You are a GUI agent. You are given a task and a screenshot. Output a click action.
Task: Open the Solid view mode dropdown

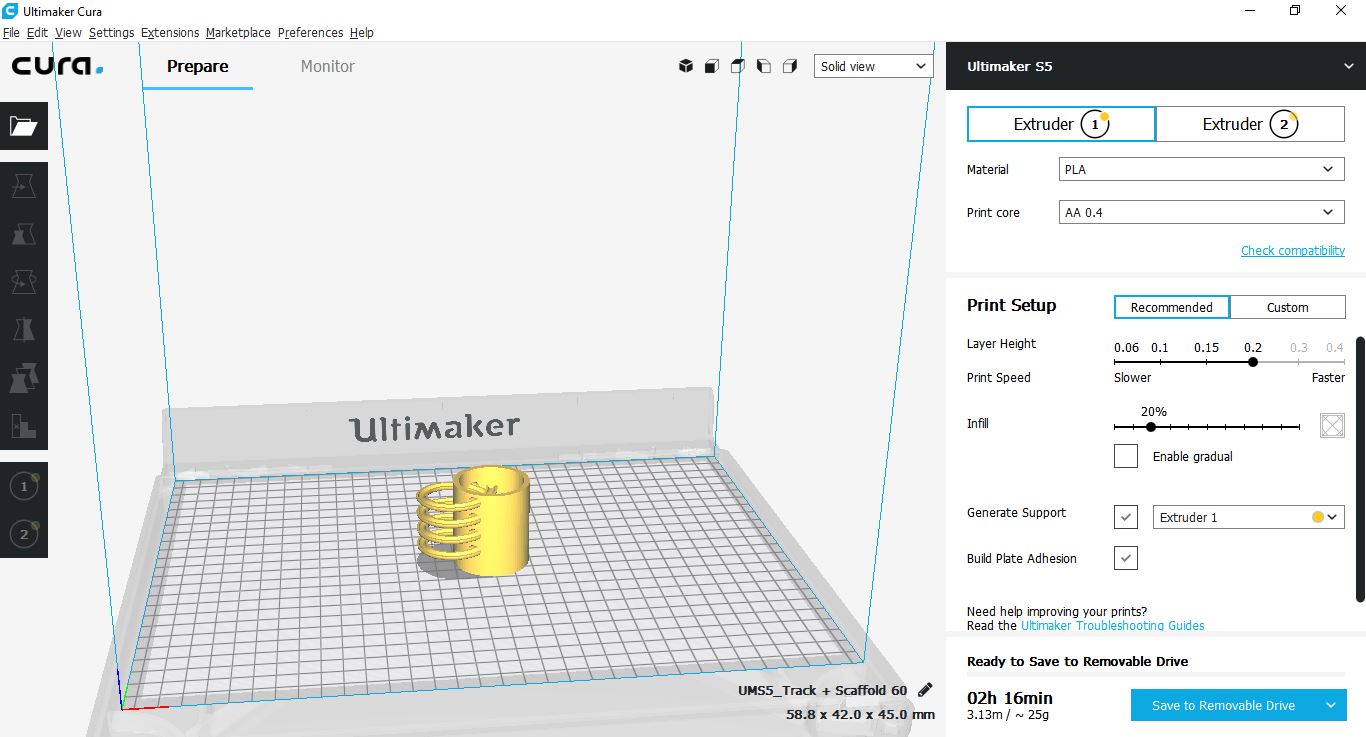pos(874,66)
